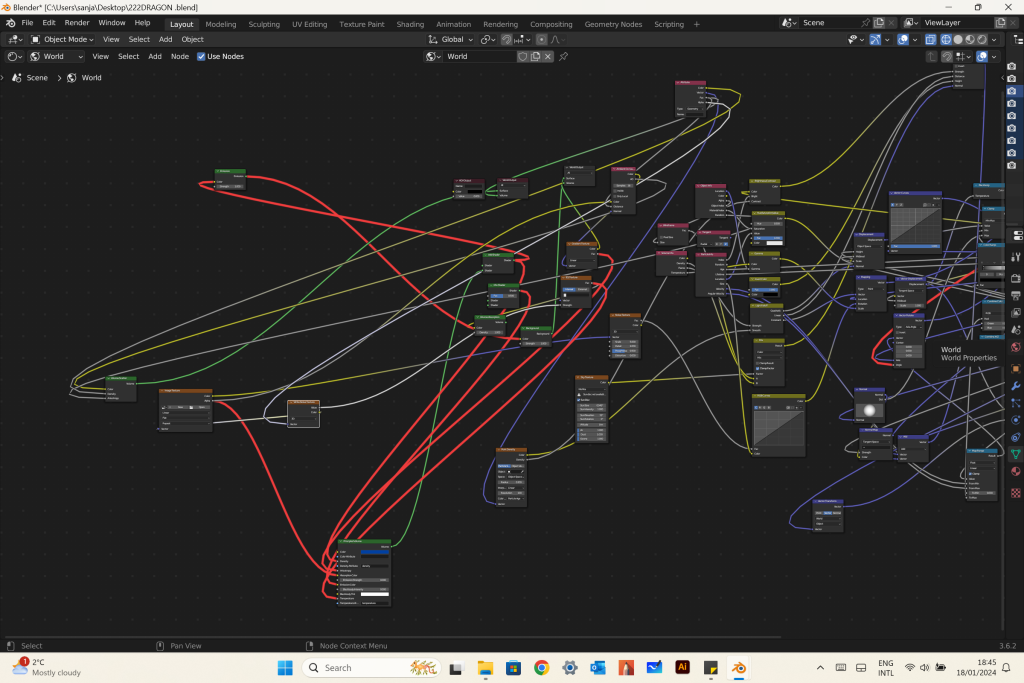This screenshot has width=1024, height=683.
Task: Click the blue Color swatch on Principled Volume node
Action: [x=374, y=552]
